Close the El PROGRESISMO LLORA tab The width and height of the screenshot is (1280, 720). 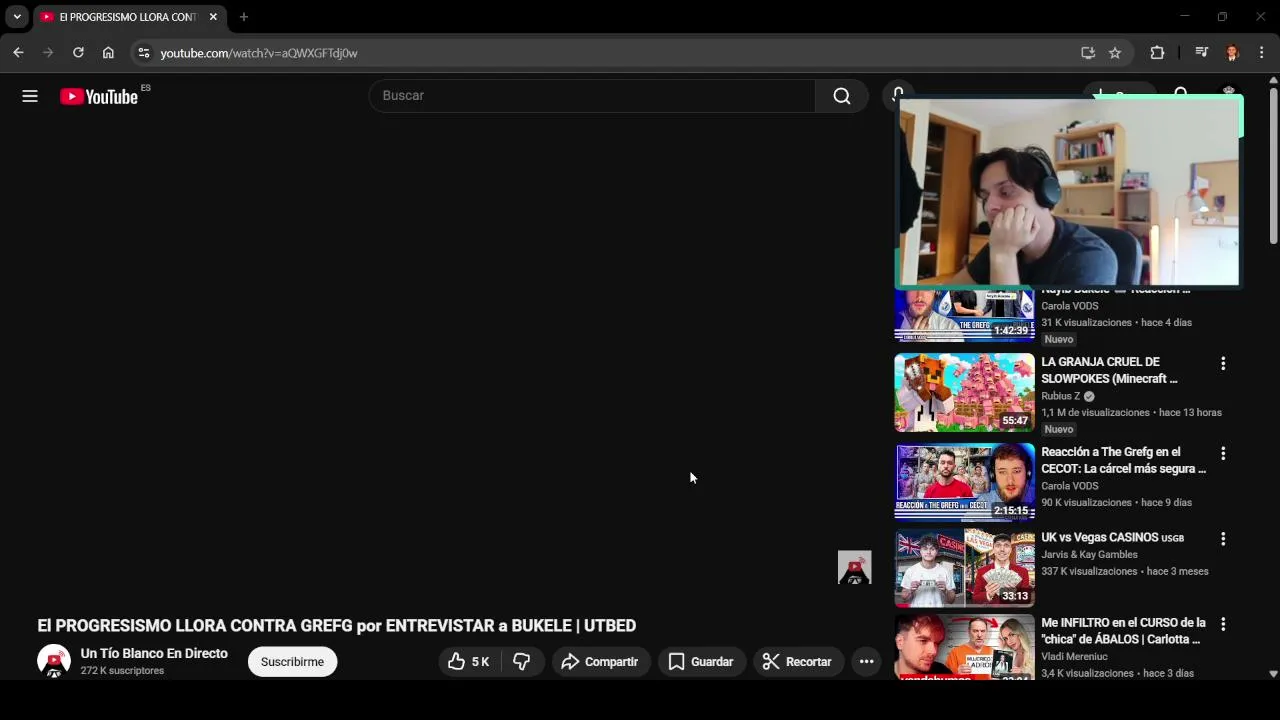[x=213, y=17]
